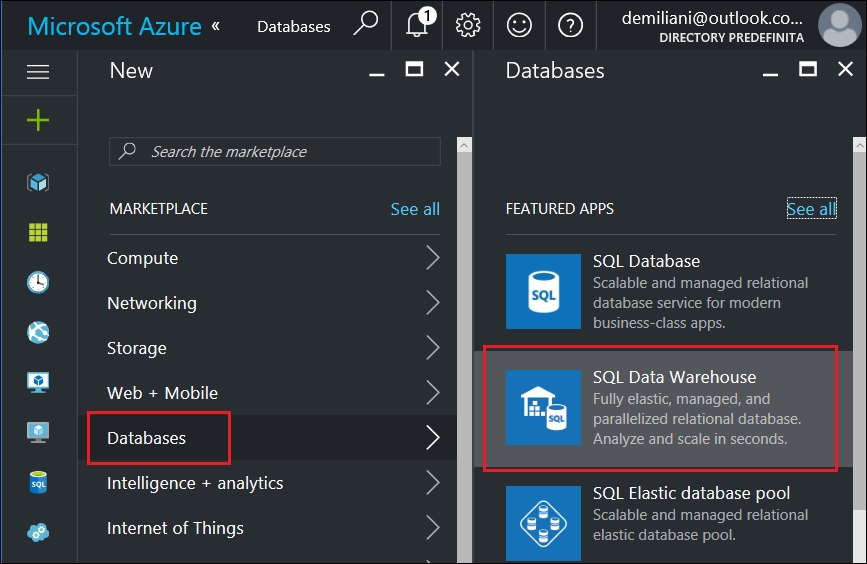Open Recent clock icon in sidebar
Image resolution: width=867 pixels, height=564 pixels.
tap(38, 282)
